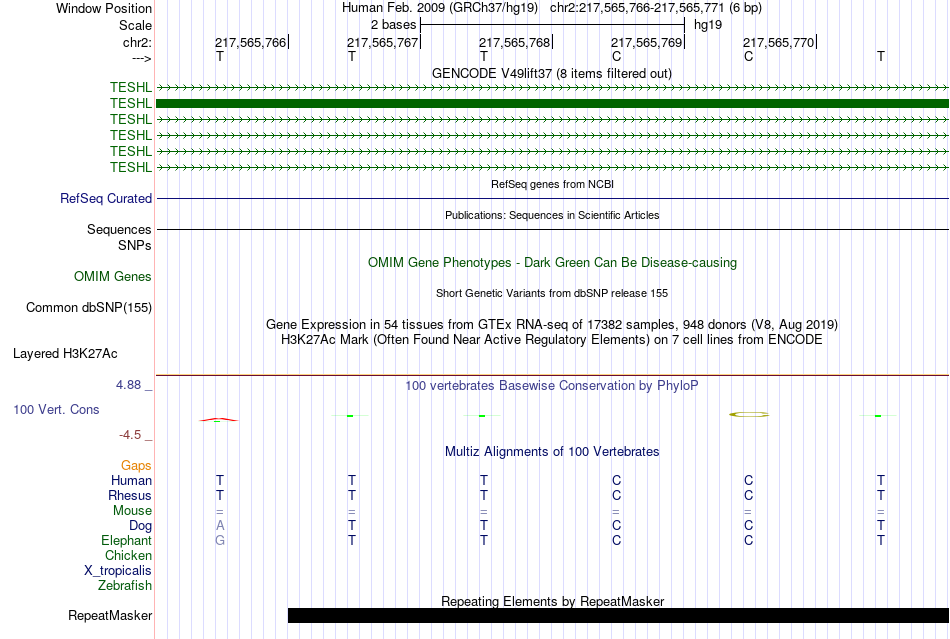Click ruler position label 217,565,766
Viewport: 950px width, 639px height.
click(250, 42)
